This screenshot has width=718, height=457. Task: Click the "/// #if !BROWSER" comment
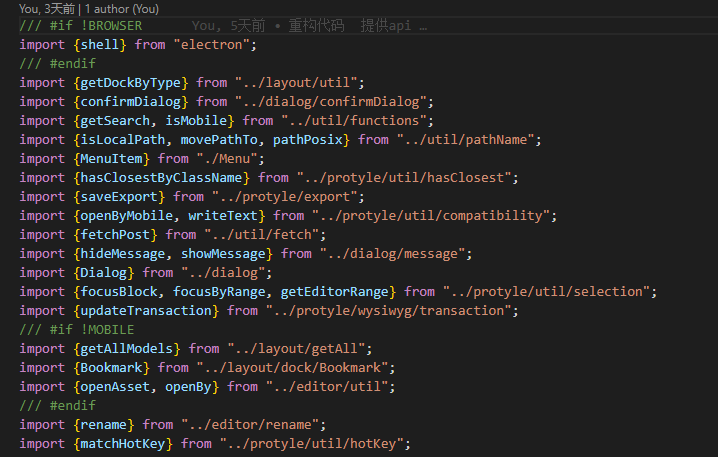[81, 26]
